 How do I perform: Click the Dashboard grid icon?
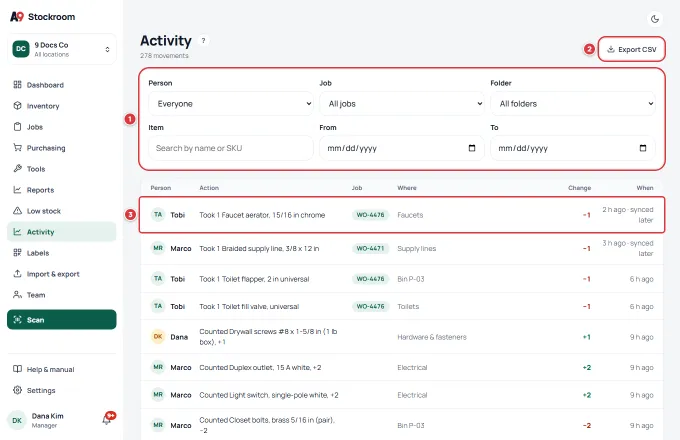tap(17, 85)
